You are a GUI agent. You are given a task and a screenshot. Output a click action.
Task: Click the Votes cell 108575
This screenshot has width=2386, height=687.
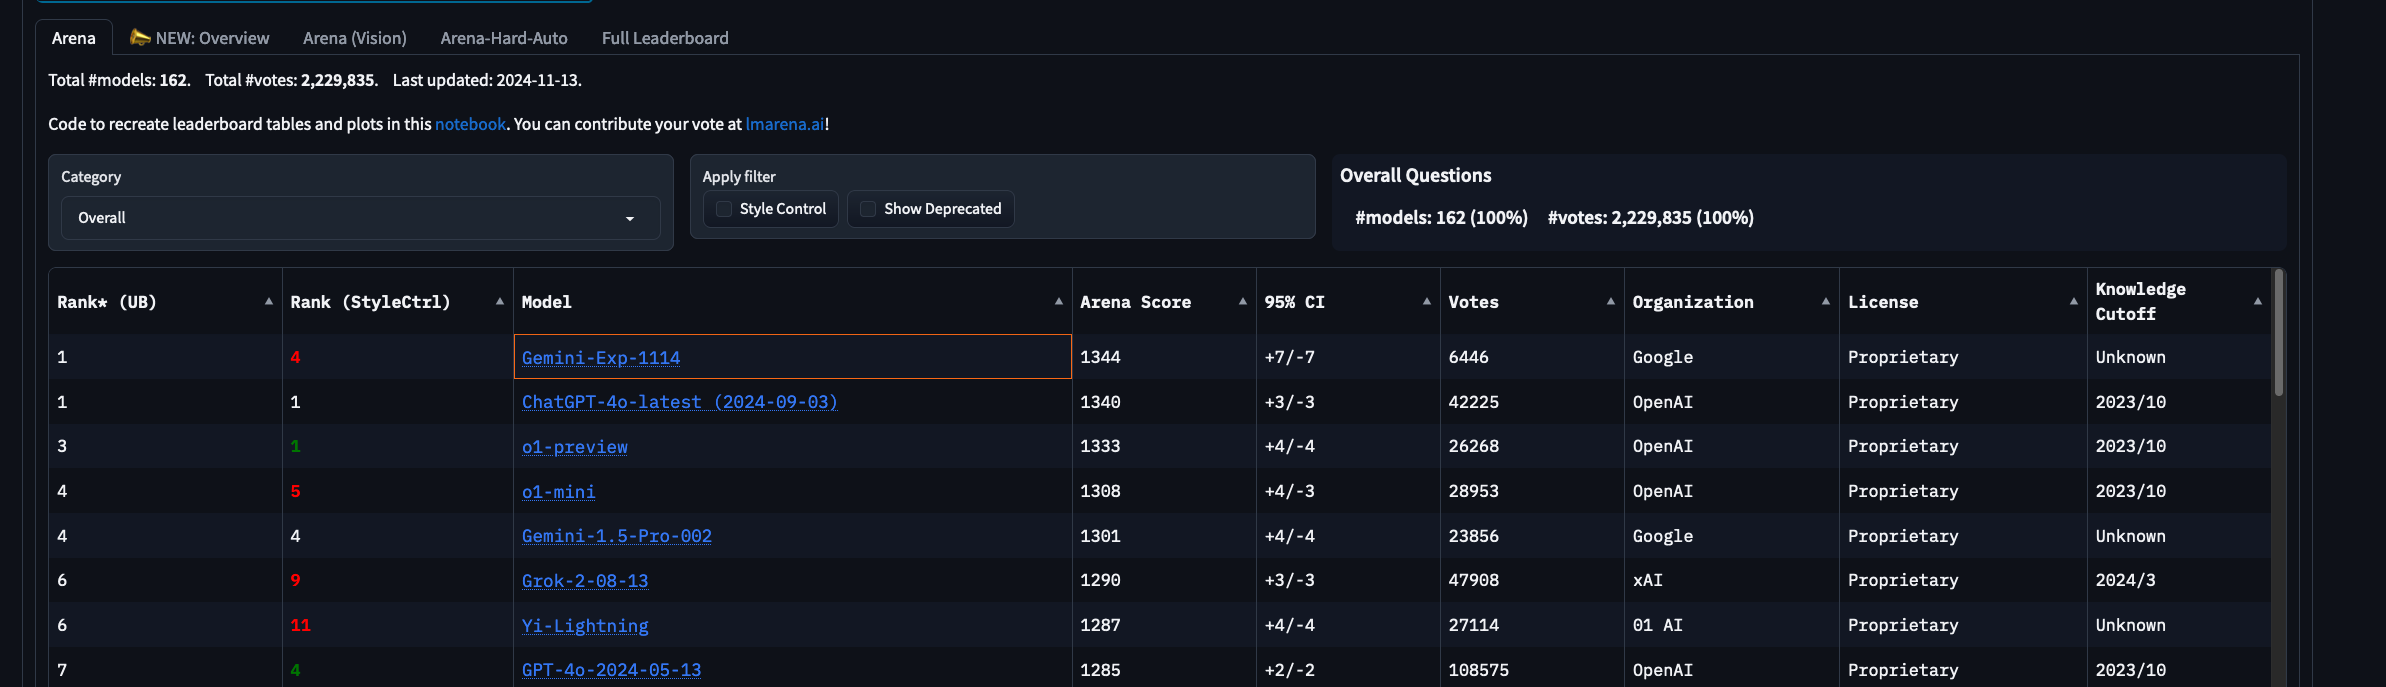coord(1532,669)
